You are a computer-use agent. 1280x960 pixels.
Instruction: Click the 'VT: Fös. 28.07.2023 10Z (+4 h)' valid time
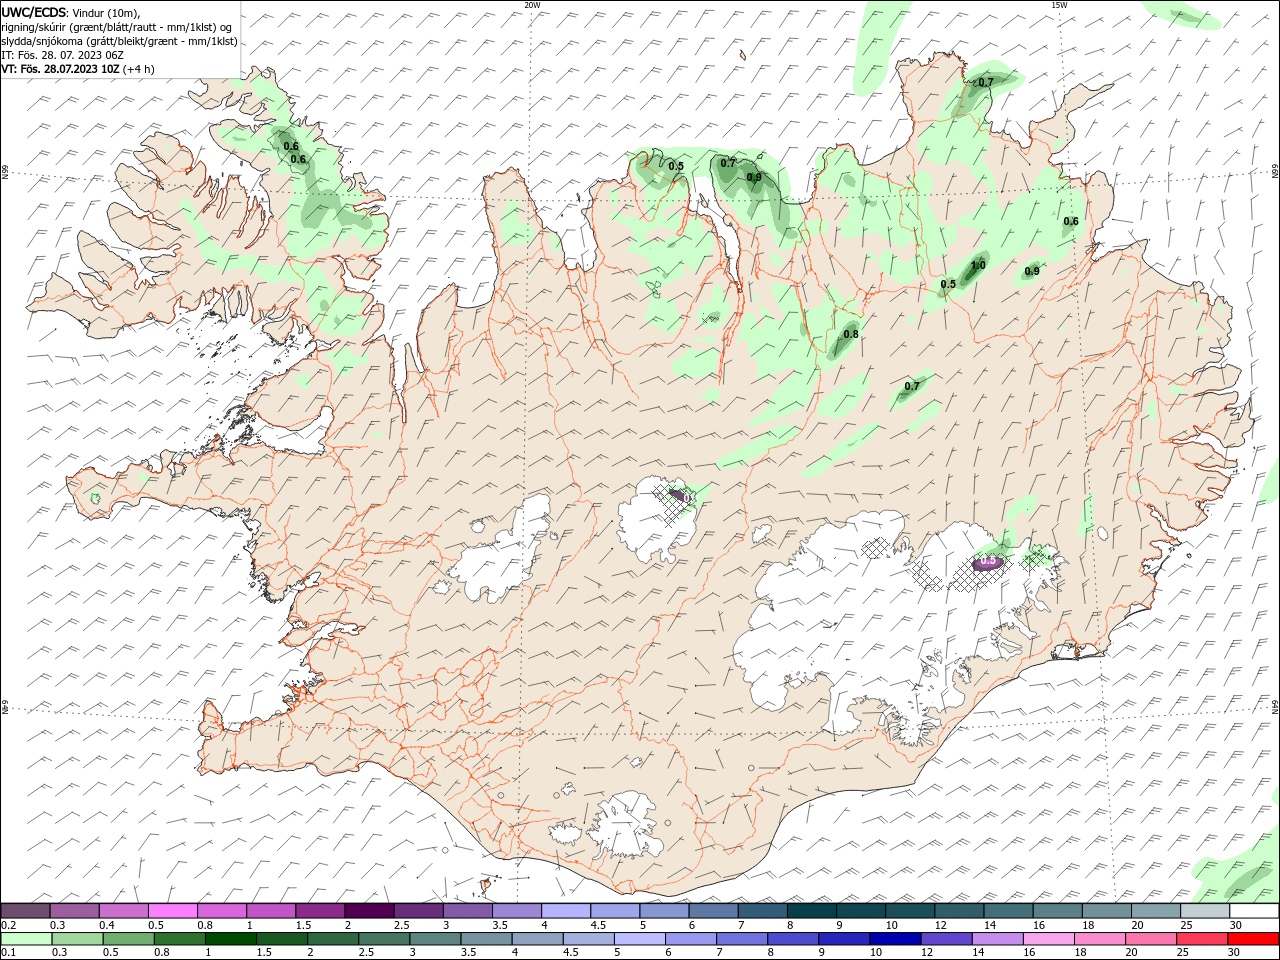point(78,69)
